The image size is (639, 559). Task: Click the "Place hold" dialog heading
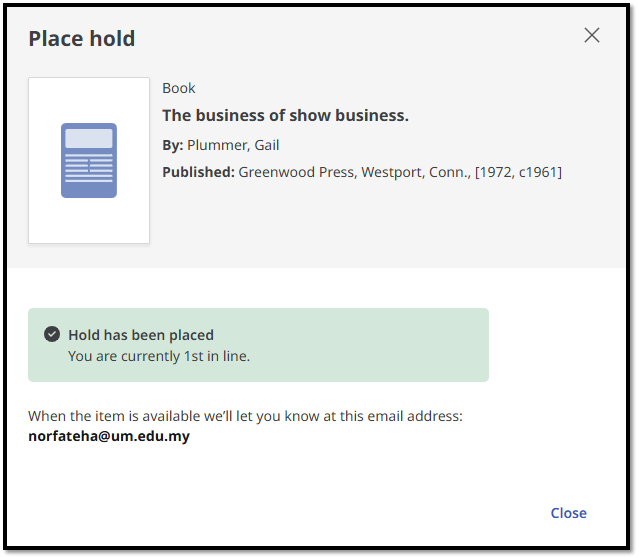coord(82,39)
